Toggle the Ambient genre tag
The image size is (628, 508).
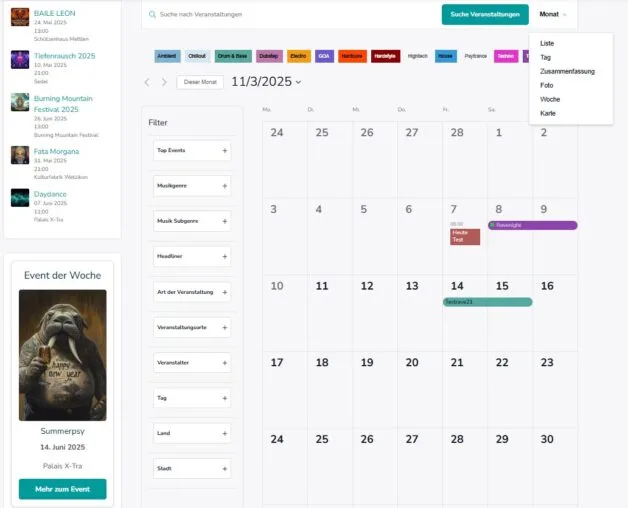[x=167, y=56]
